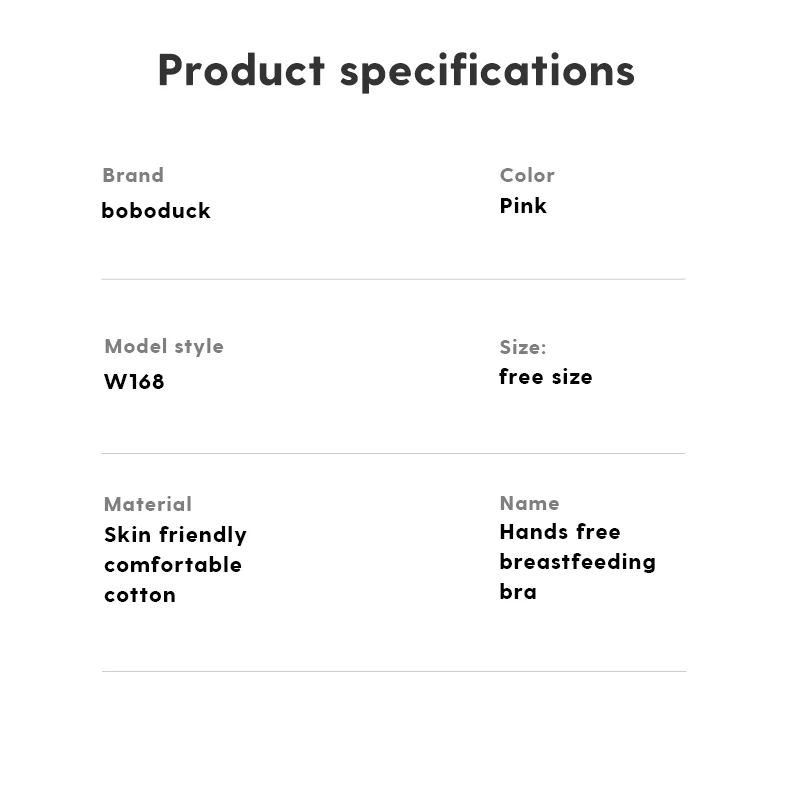Select the "Brand" label
801x801 pixels.
tap(133, 175)
